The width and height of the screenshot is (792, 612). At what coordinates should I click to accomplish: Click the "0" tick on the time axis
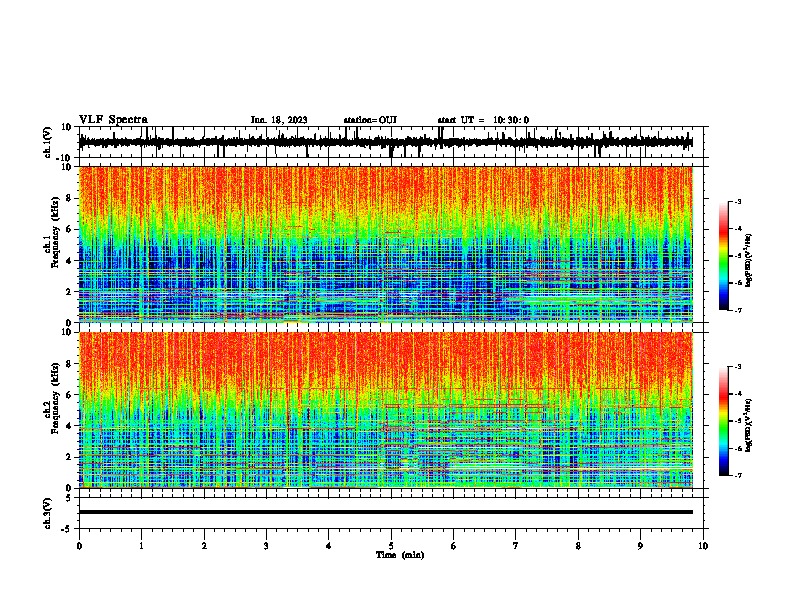[79, 546]
